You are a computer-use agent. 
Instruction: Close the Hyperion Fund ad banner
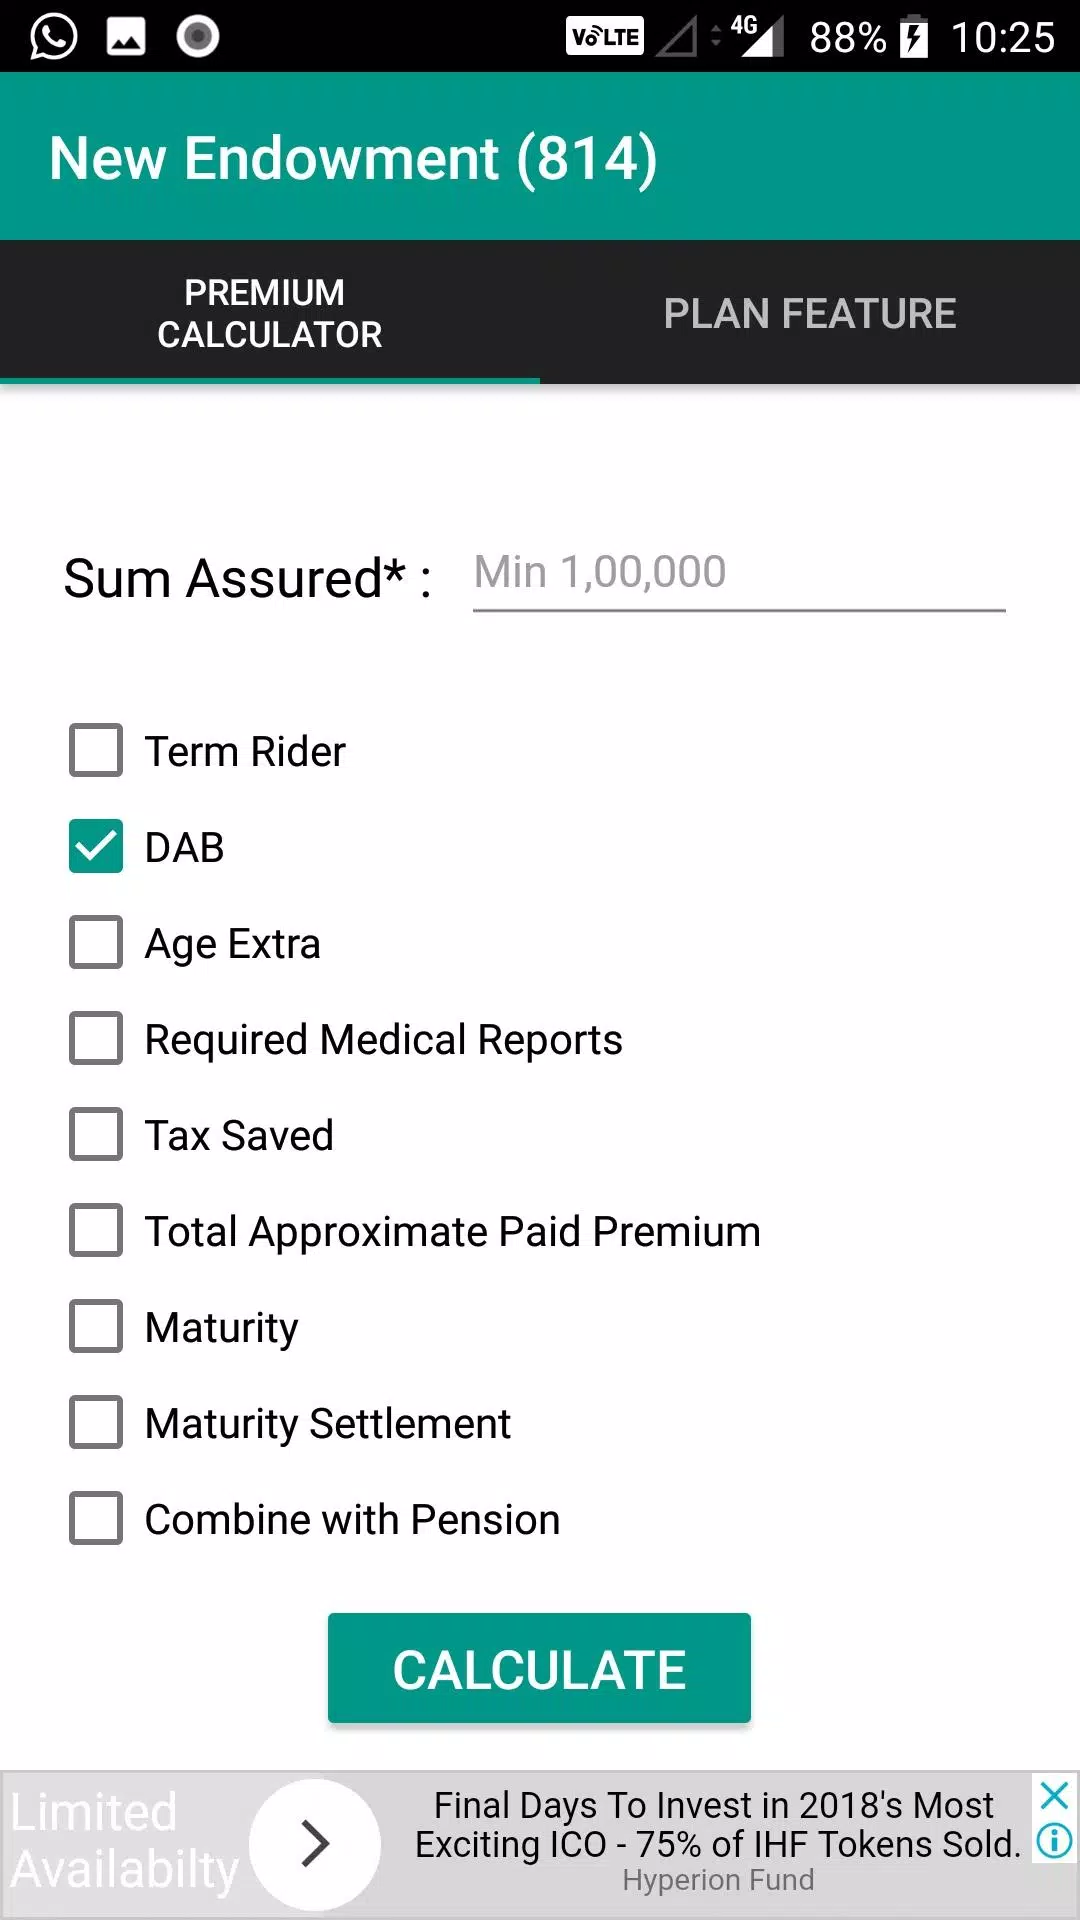[x=1055, y=1795]
